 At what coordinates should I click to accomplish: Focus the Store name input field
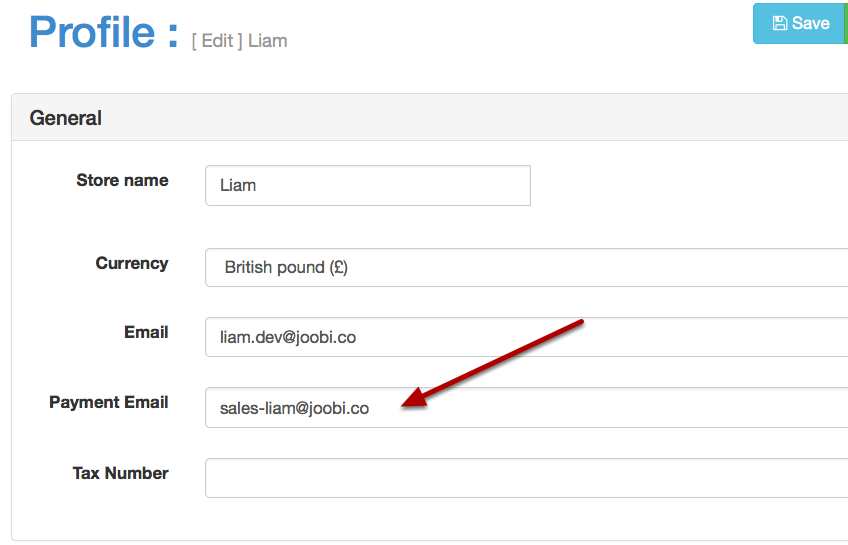point(368,185)
